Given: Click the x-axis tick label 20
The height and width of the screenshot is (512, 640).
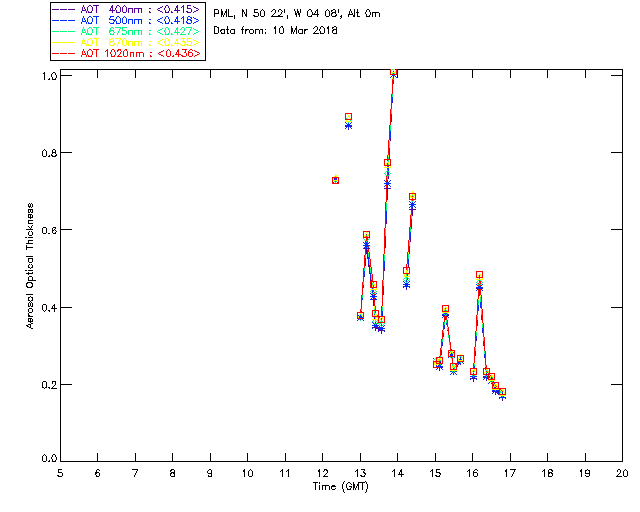Looking at the screenshot, I should point(622,474).
